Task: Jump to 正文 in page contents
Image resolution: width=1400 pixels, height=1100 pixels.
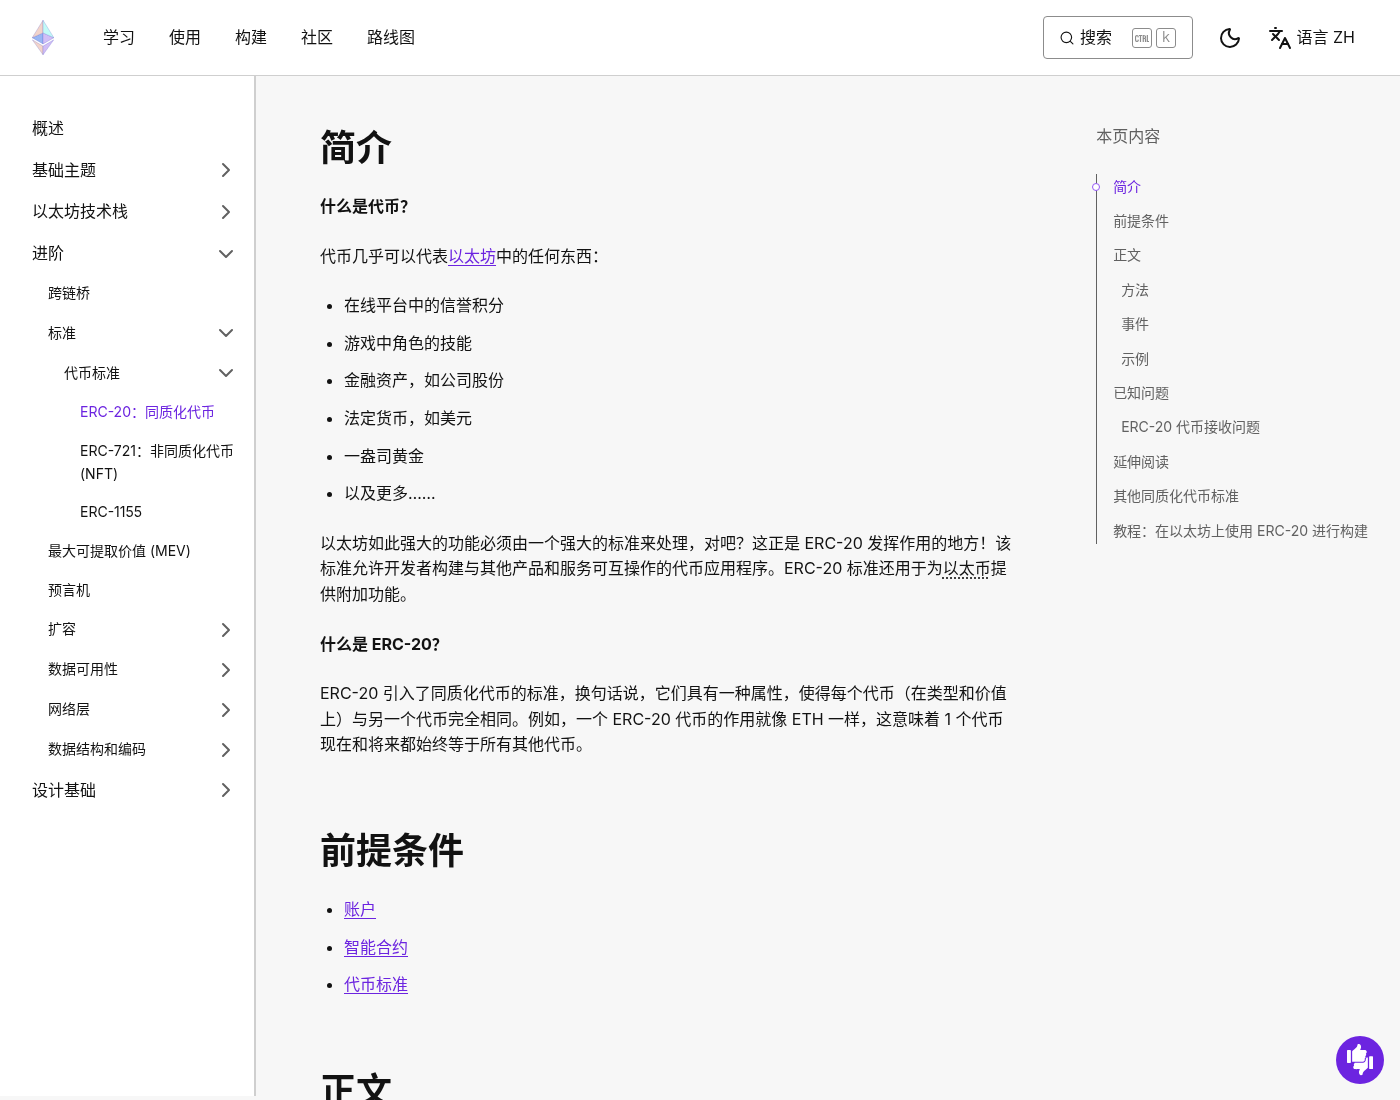Action: coord(1127,255)
